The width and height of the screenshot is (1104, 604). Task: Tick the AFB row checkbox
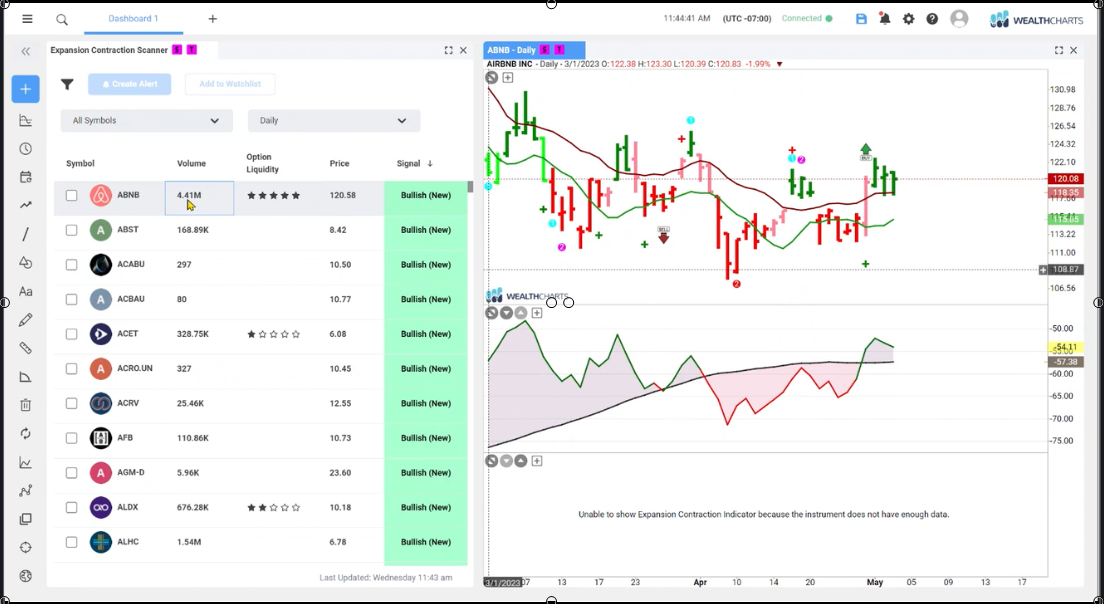[x=71, y=438]
